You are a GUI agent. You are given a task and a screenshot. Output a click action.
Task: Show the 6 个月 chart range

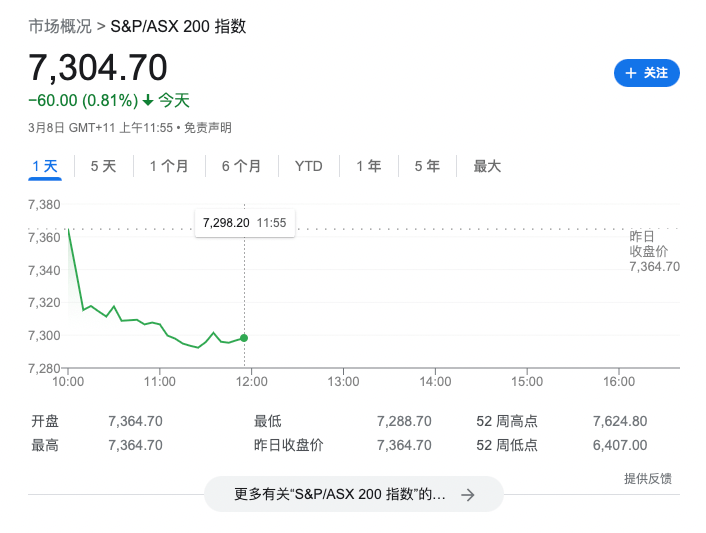tap(241, 166)
